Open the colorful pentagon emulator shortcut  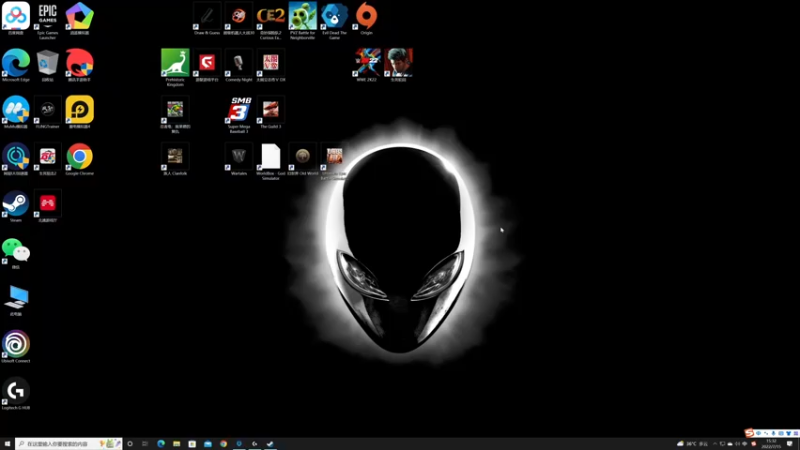coord(80,18)
